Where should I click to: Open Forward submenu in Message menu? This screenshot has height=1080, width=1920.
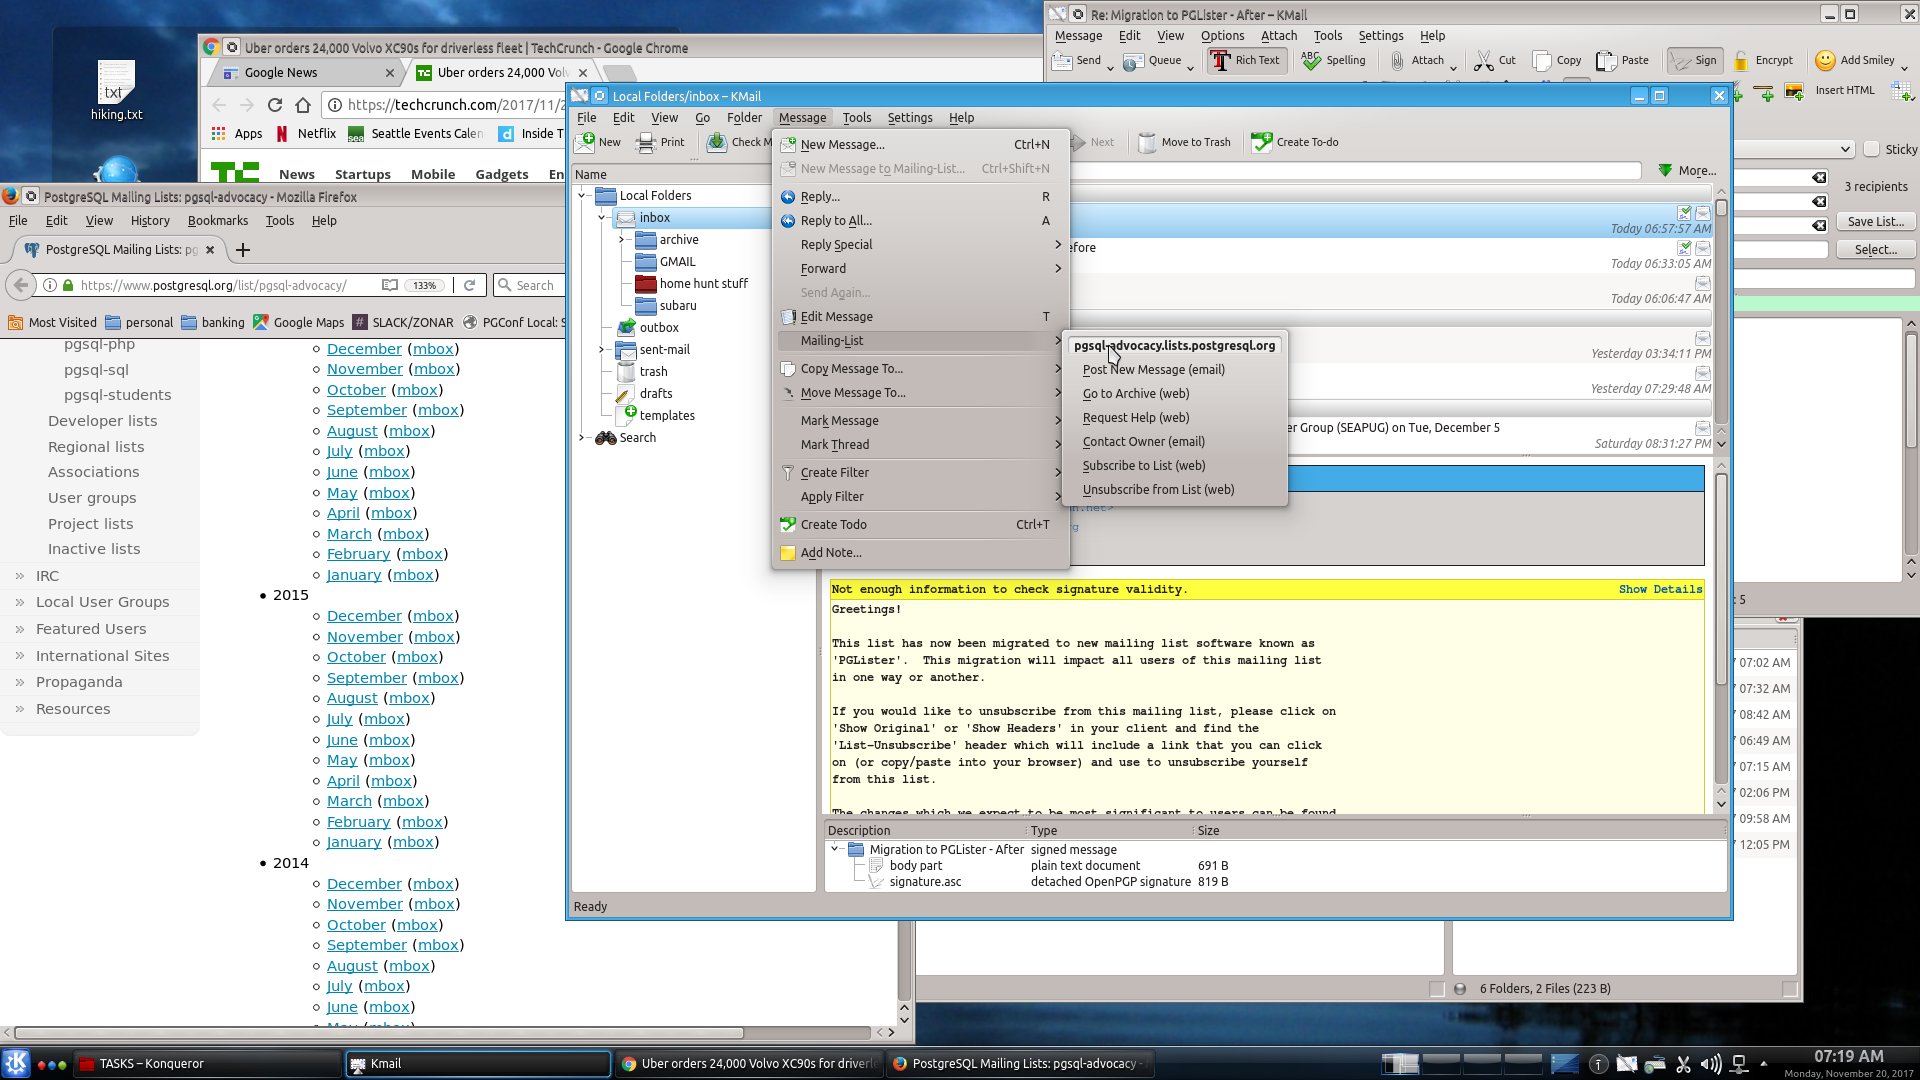coord(823,269)
